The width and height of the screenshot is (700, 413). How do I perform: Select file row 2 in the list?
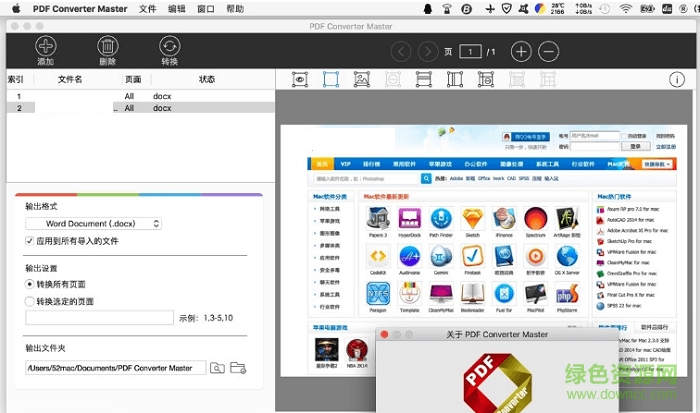coord(141,108)
